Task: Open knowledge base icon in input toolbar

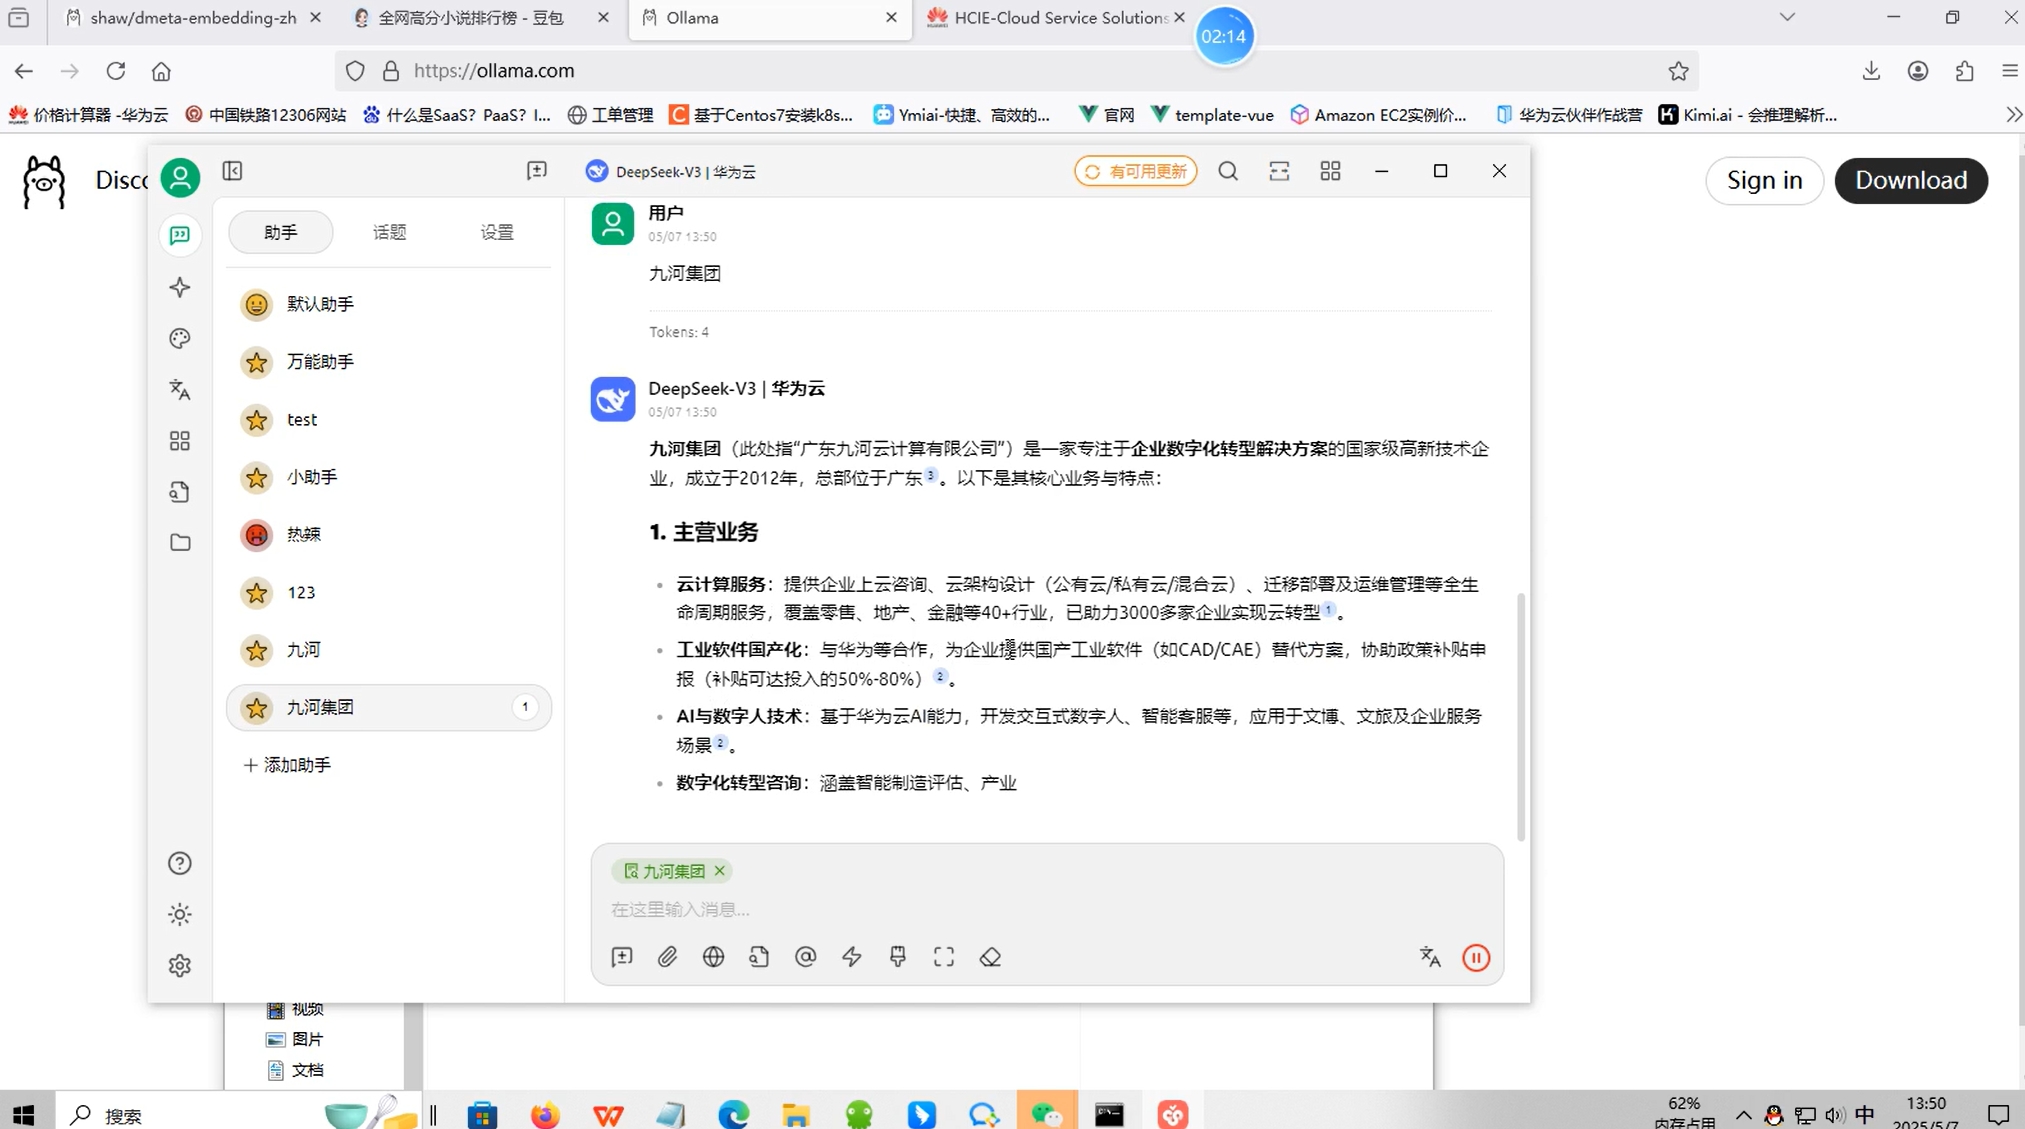Action: [759, 957]
